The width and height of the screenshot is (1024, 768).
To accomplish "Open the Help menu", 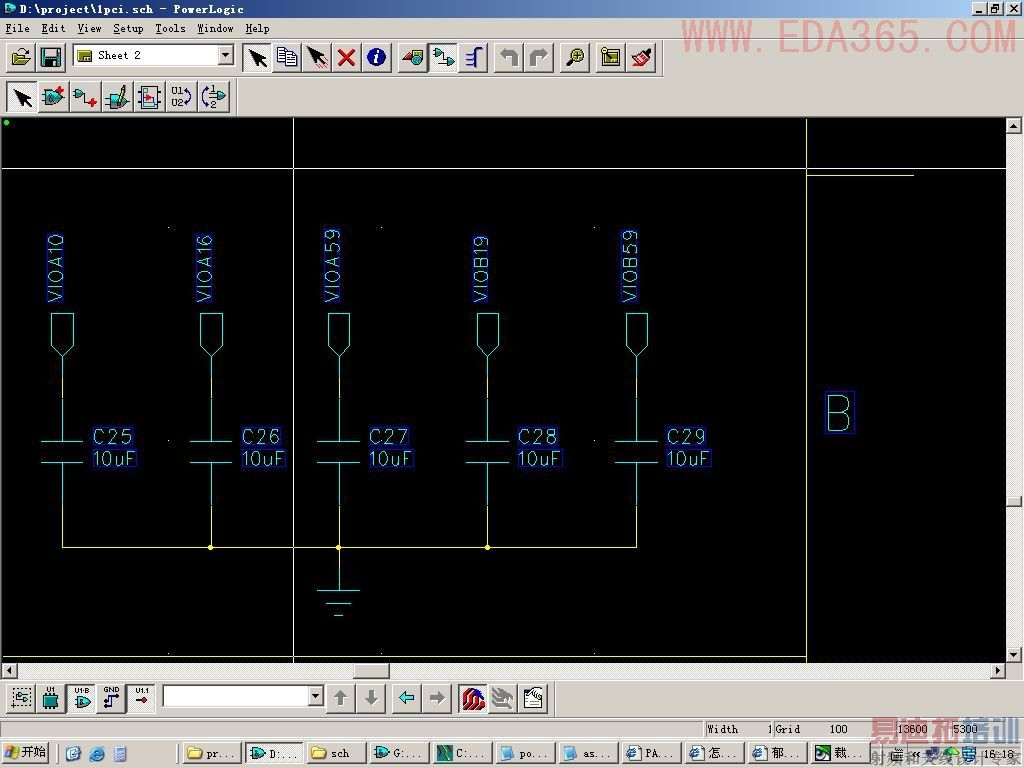I will 257,29.
